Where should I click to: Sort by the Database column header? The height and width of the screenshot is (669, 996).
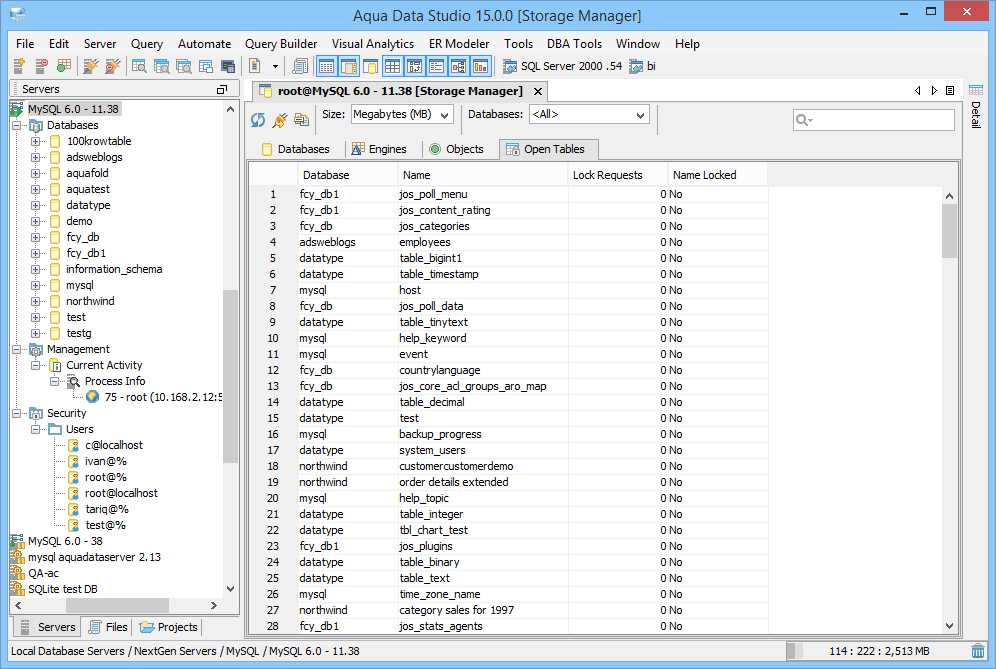(x=347, y=175)
